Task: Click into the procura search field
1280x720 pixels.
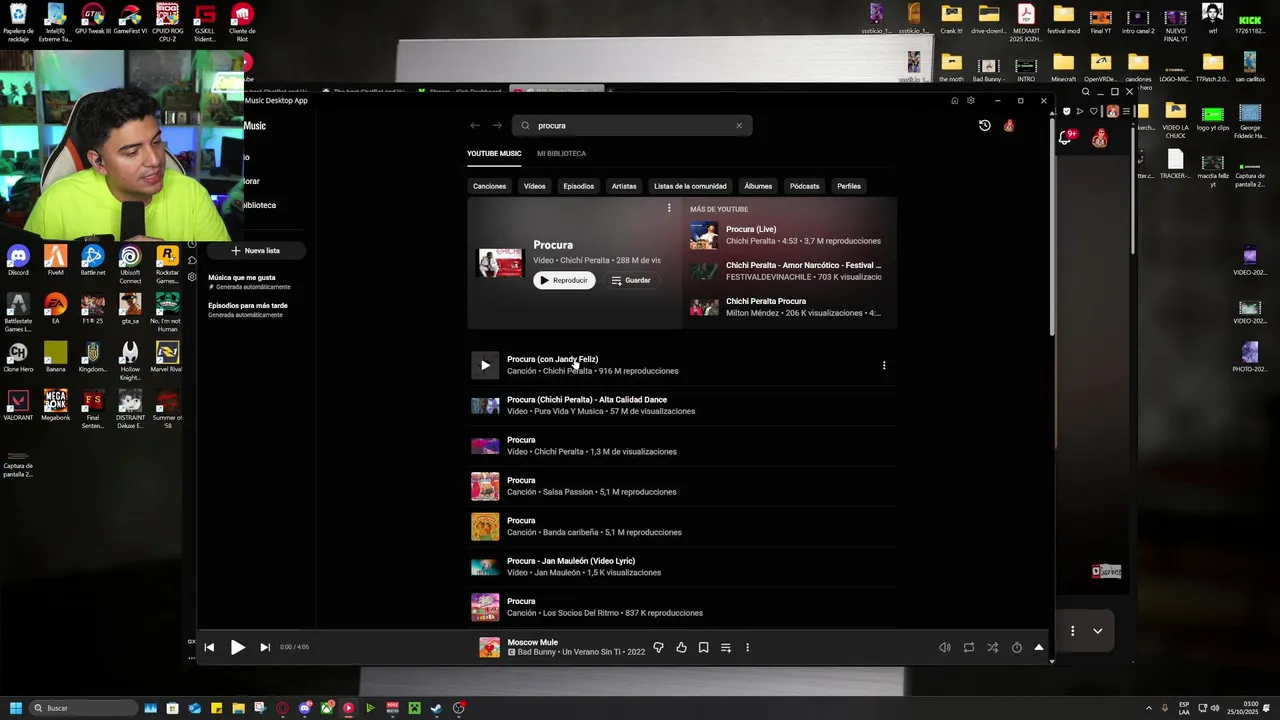Action: tap(632, 126)
